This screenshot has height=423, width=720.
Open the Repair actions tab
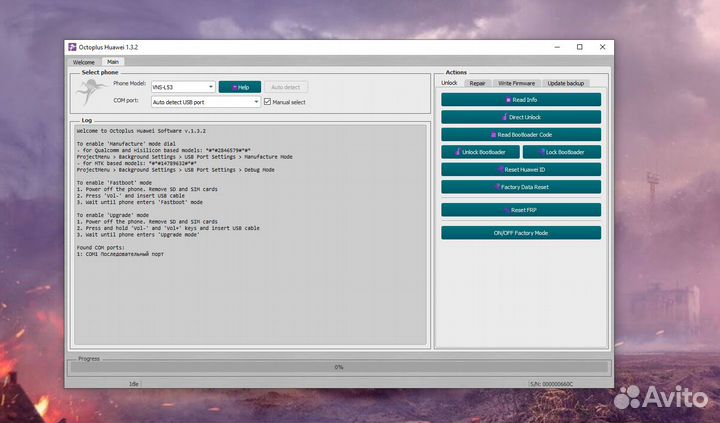478,83
